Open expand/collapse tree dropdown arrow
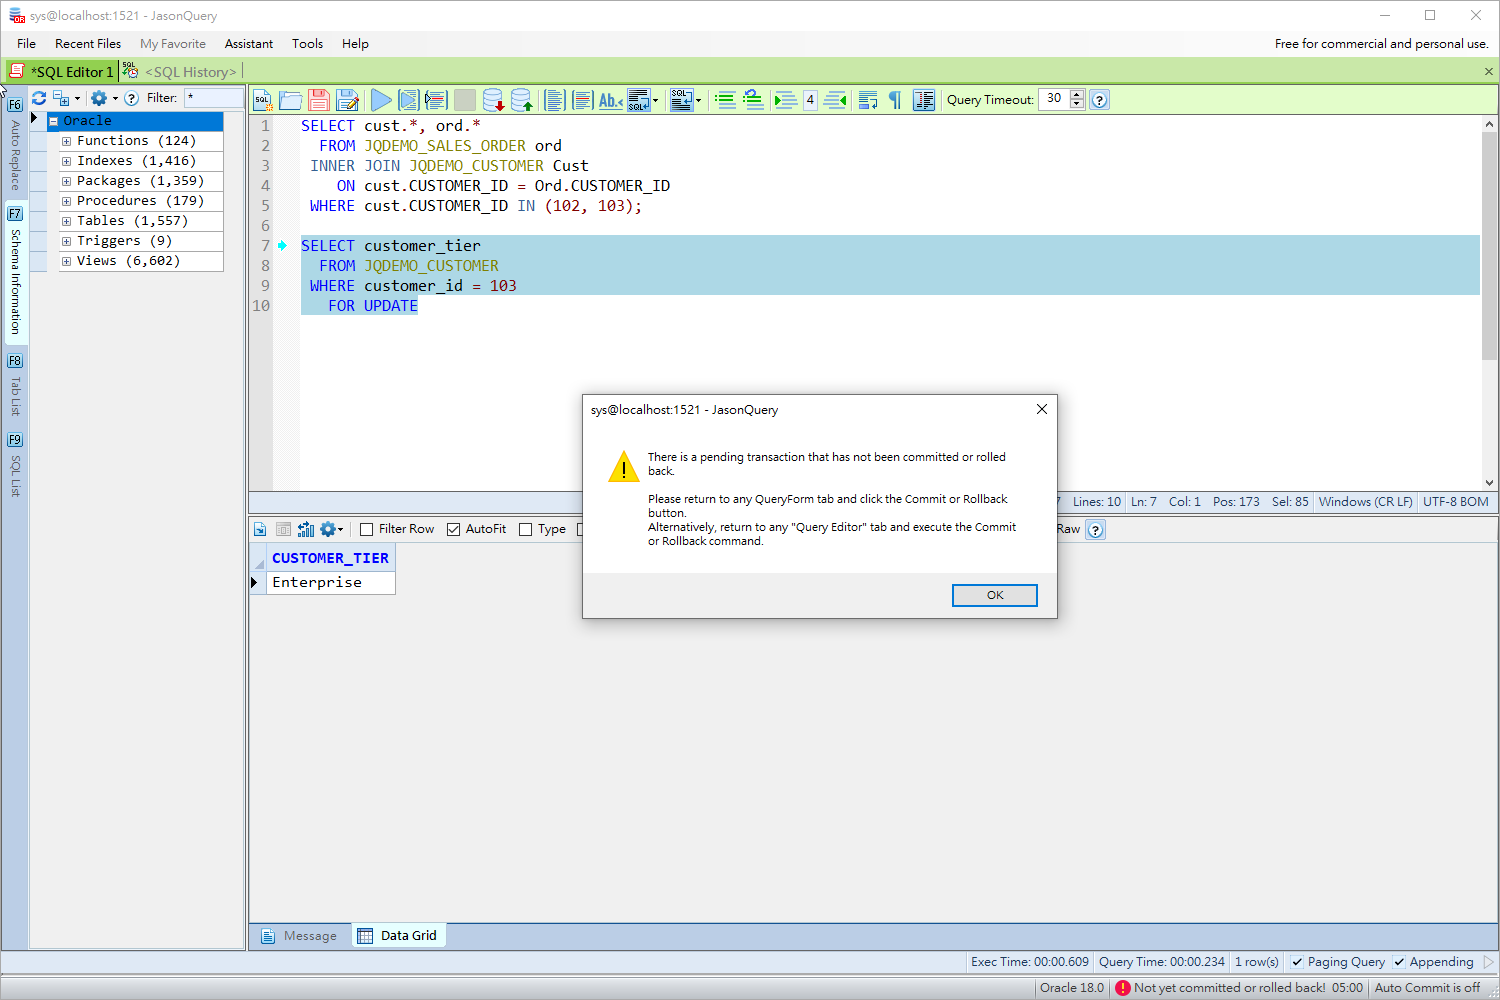The height and width of the screenshot is (1000, 1500). pos(78,98)
